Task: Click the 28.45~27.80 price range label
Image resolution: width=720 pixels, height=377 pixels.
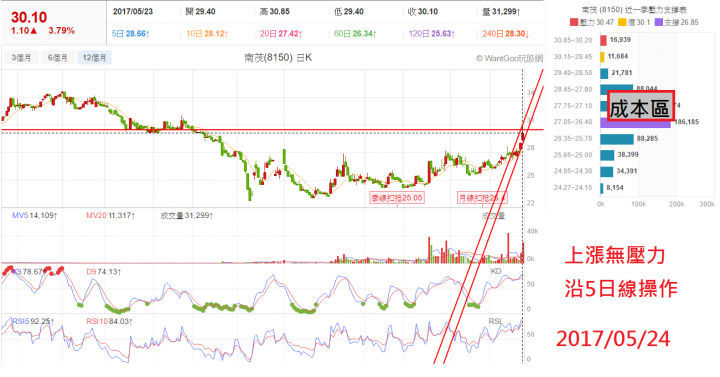Action: coord(573,89)
